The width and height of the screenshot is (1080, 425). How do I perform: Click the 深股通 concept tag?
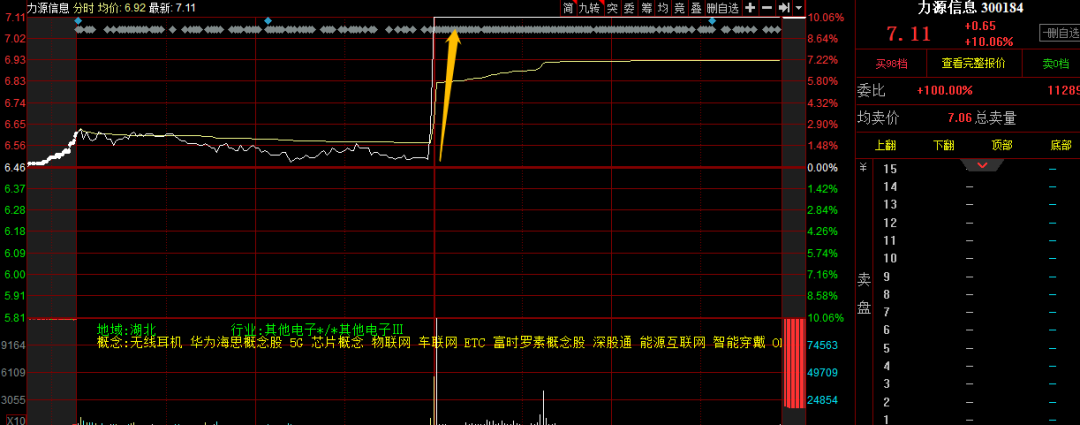pos(612,342)
